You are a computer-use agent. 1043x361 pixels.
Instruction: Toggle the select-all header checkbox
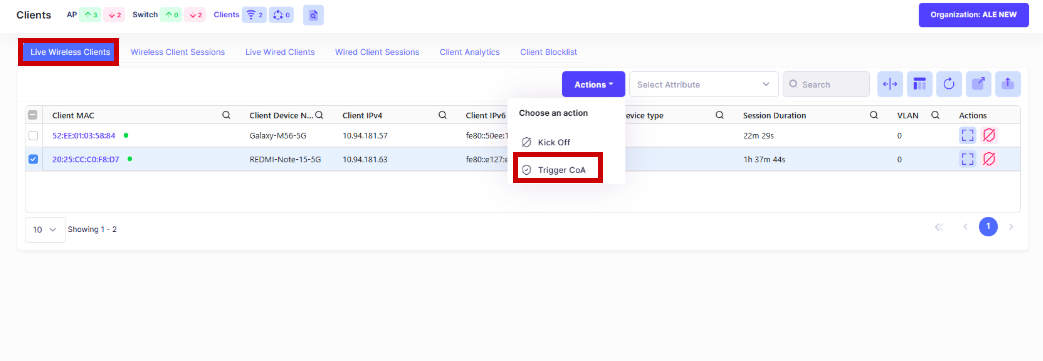click(33, 115)
